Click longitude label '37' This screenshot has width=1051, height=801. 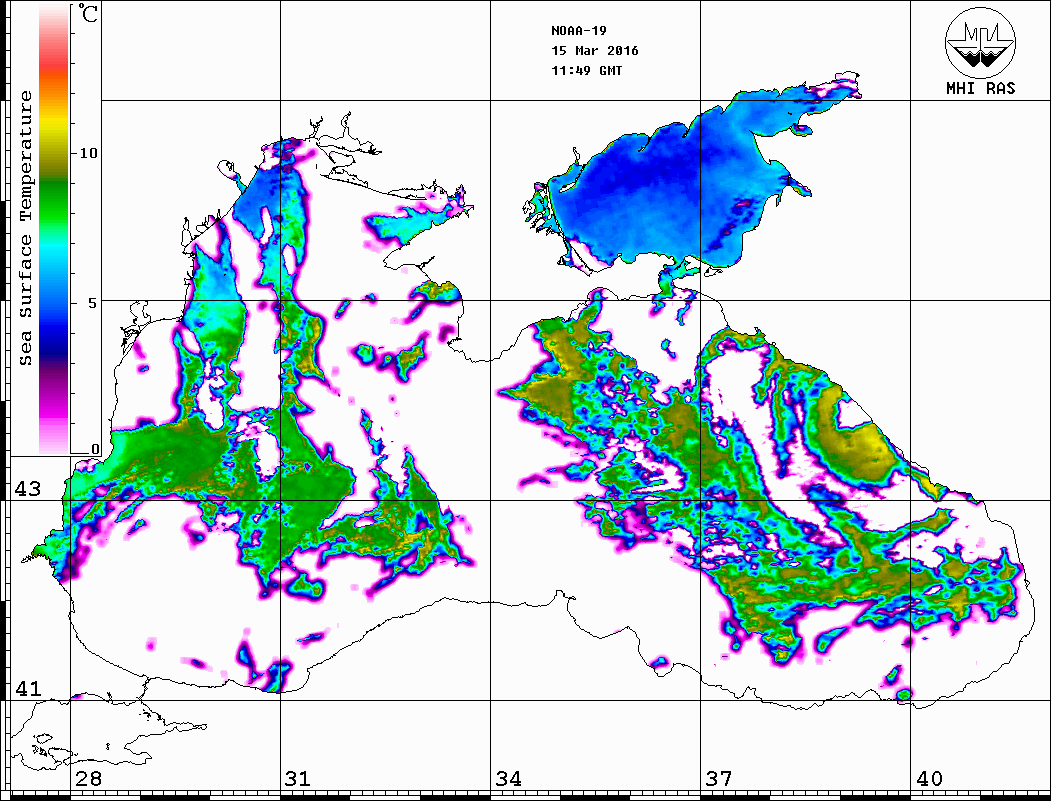[719, 779]
